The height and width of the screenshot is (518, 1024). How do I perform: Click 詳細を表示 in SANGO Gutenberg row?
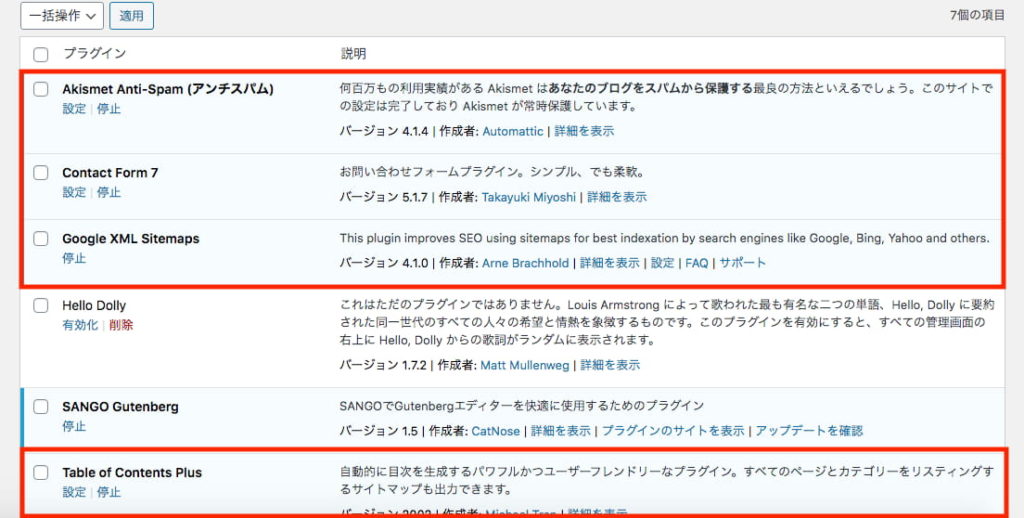point(560,430)
